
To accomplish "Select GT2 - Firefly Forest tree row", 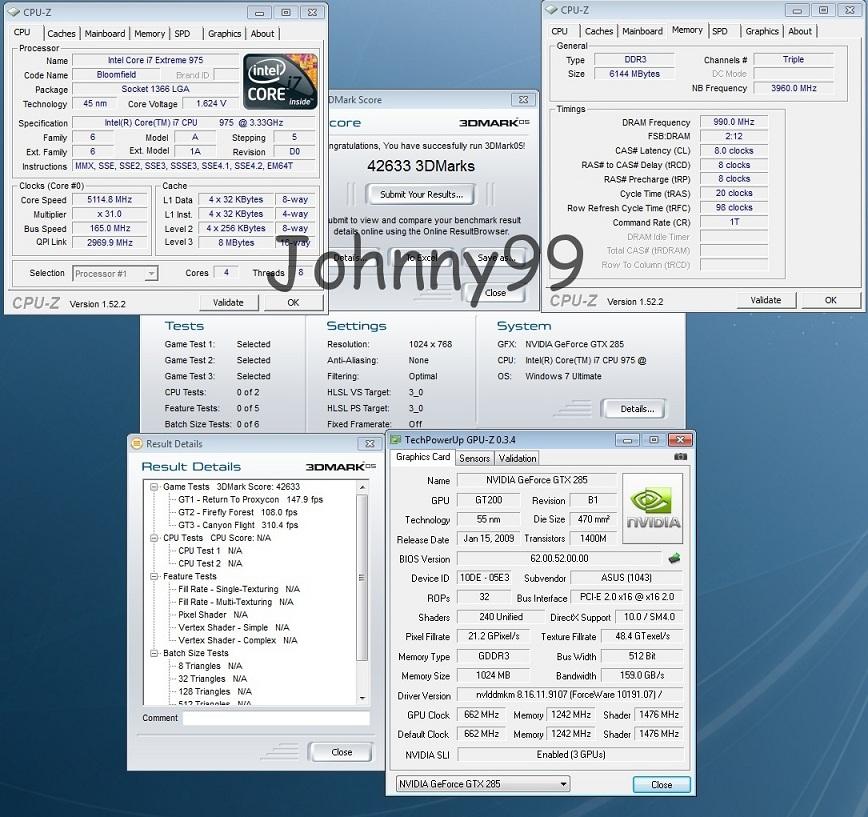I will [x=237, y=512].
